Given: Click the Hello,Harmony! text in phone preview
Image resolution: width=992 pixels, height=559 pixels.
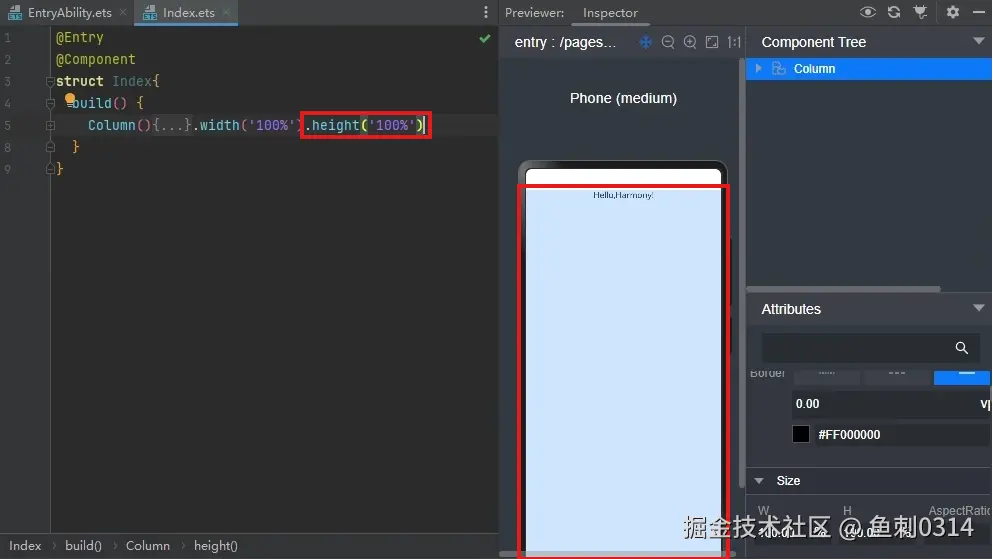Looking at the screenshot, I should click(x=623, y=195).
